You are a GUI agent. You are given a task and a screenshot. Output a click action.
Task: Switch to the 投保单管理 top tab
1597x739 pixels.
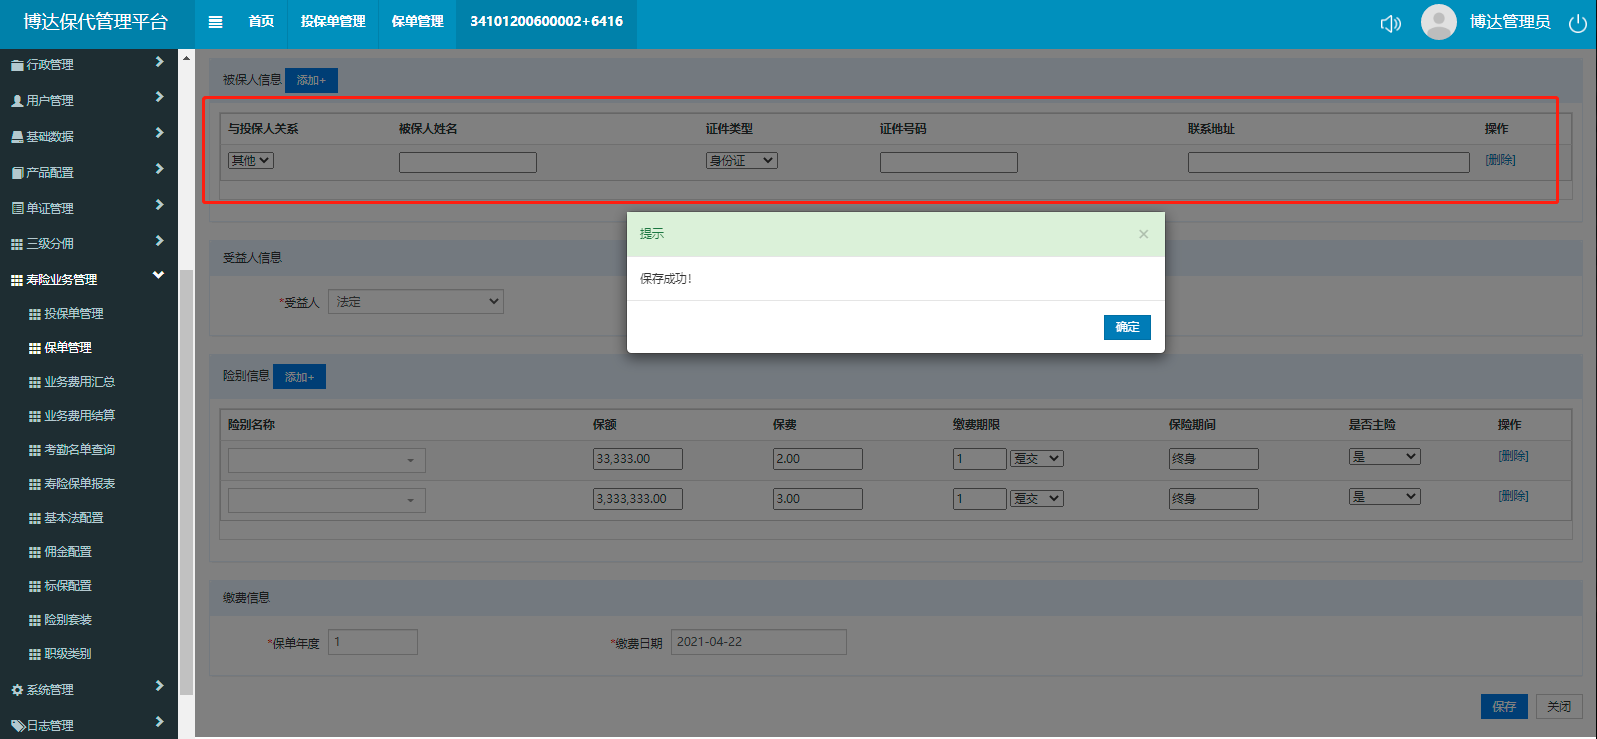[x=333, y=22]
